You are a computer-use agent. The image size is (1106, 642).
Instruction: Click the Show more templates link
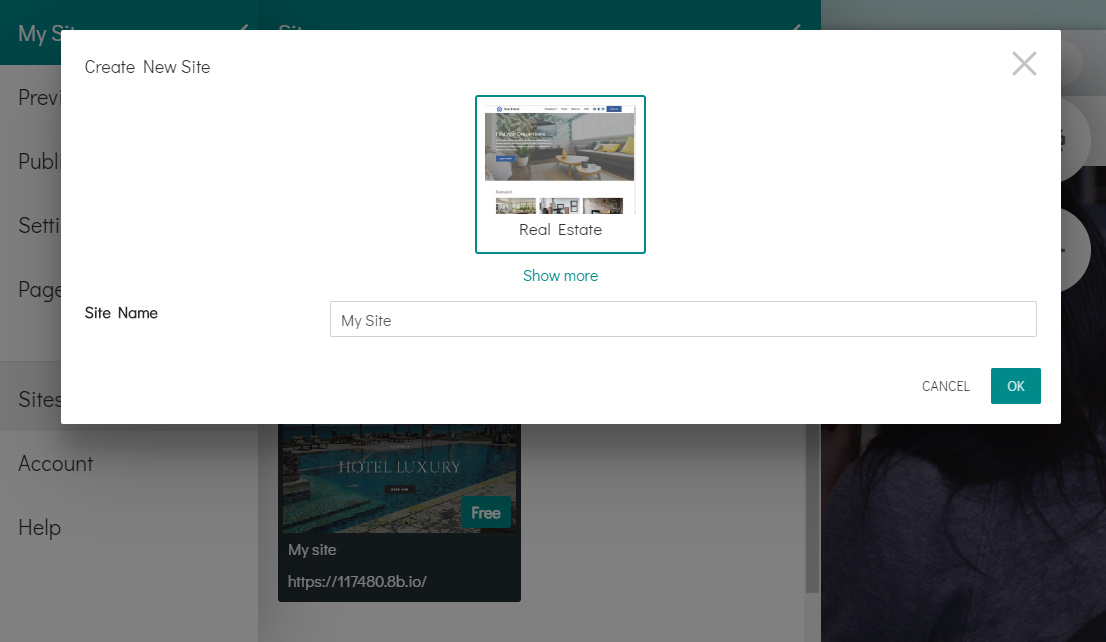560,276
